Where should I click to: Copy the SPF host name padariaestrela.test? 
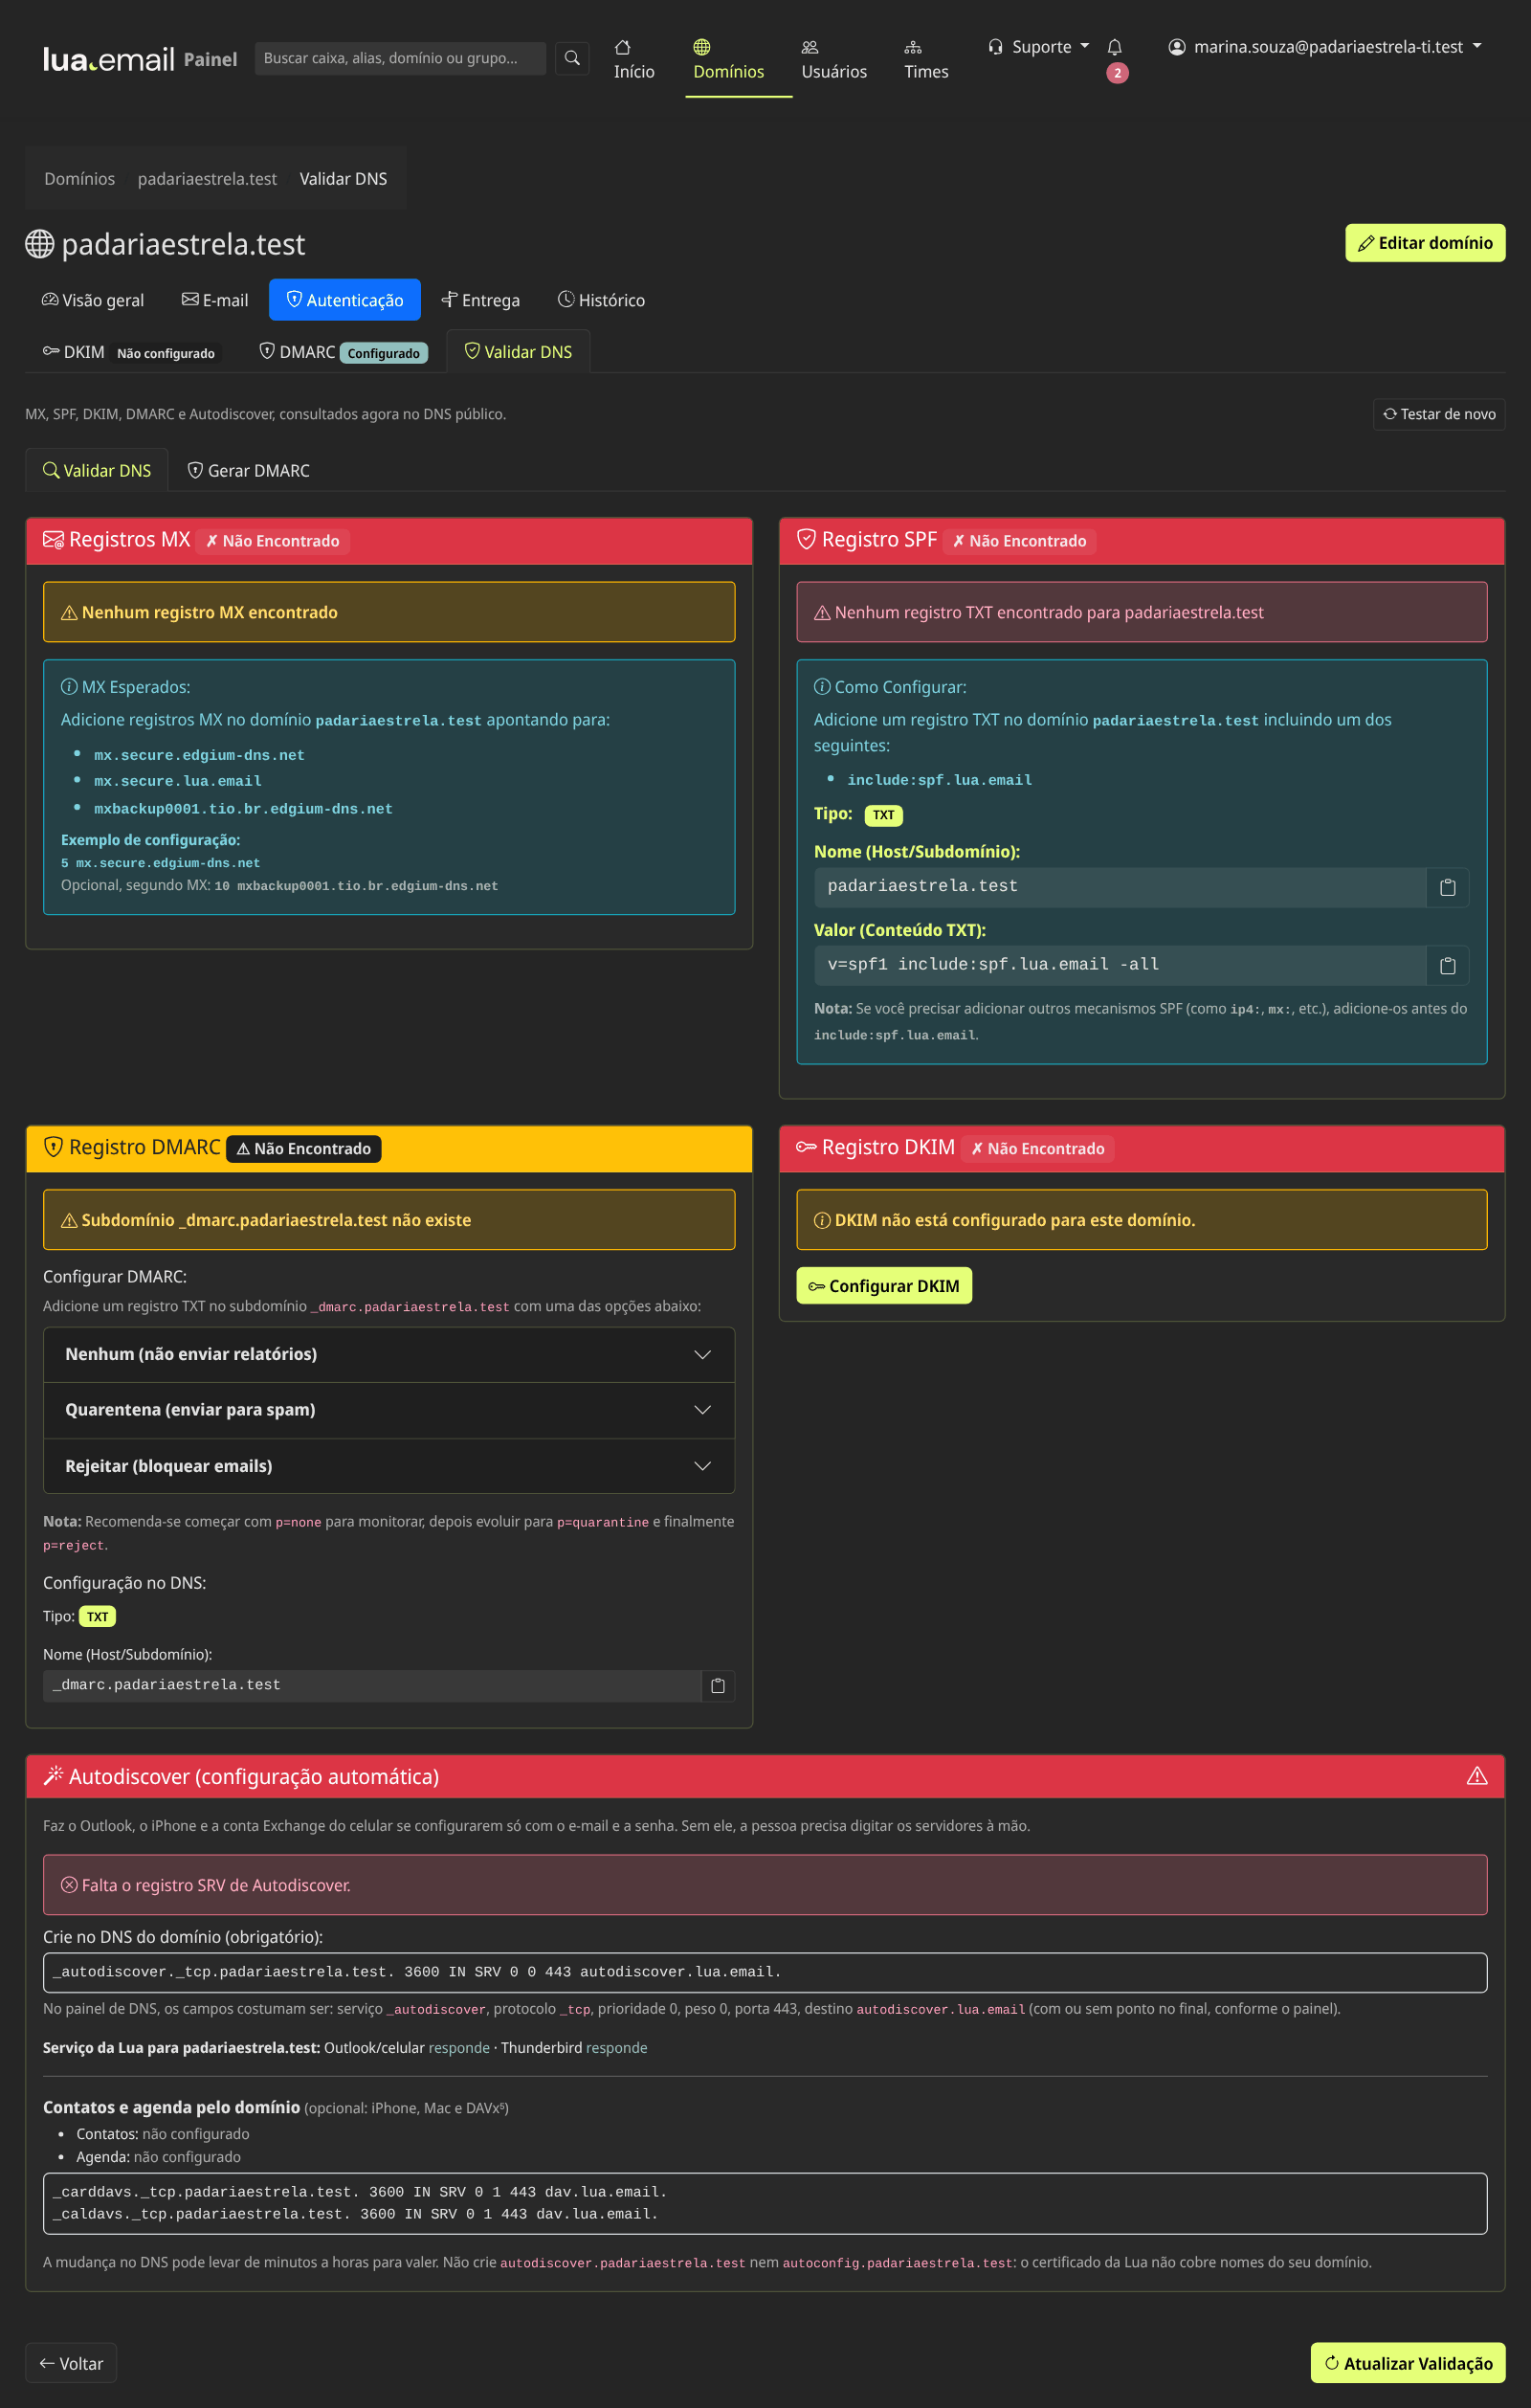[x=1447, y=887]
